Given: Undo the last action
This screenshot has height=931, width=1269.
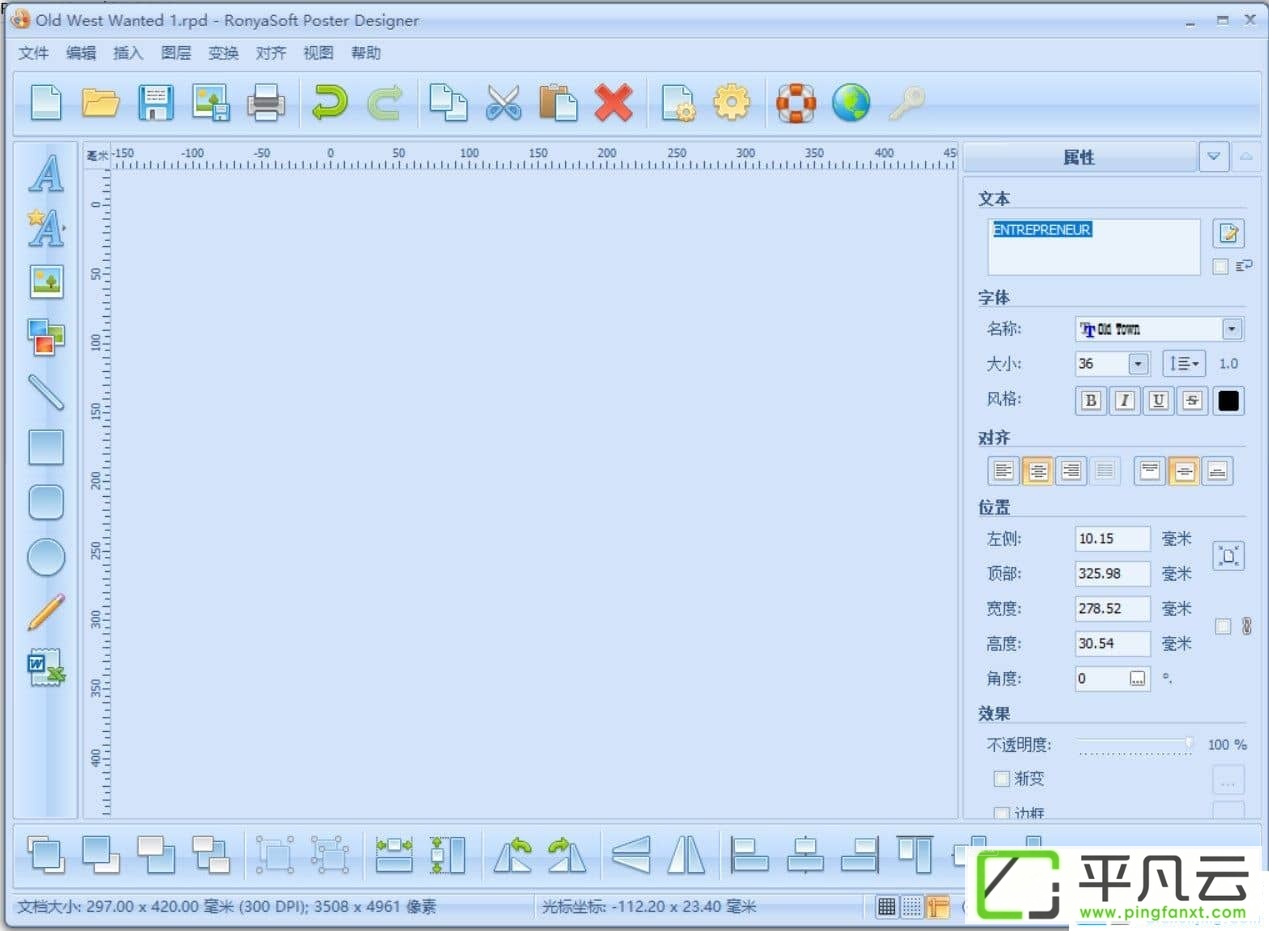Looking at the screenshot, I should (x=329, y=102).
